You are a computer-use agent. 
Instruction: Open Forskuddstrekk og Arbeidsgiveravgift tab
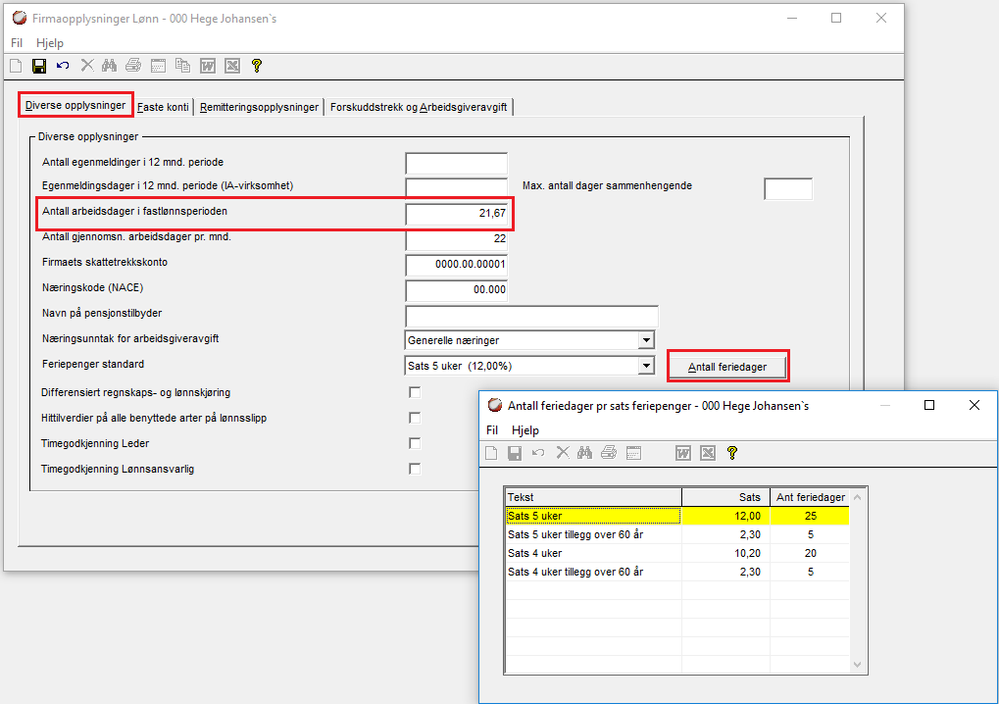[419, 107]
